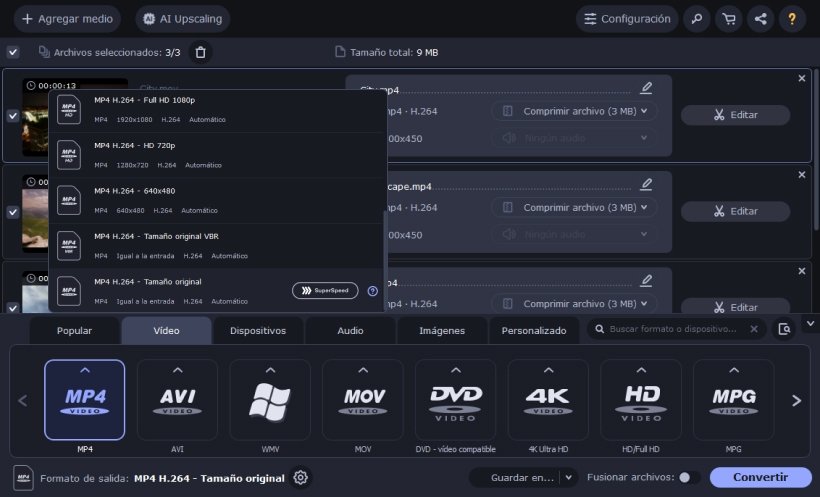Select the MP4 video format icon
The height and width of the screenshot is (497, 820).
pyautogui.click(x=85, y=400)
